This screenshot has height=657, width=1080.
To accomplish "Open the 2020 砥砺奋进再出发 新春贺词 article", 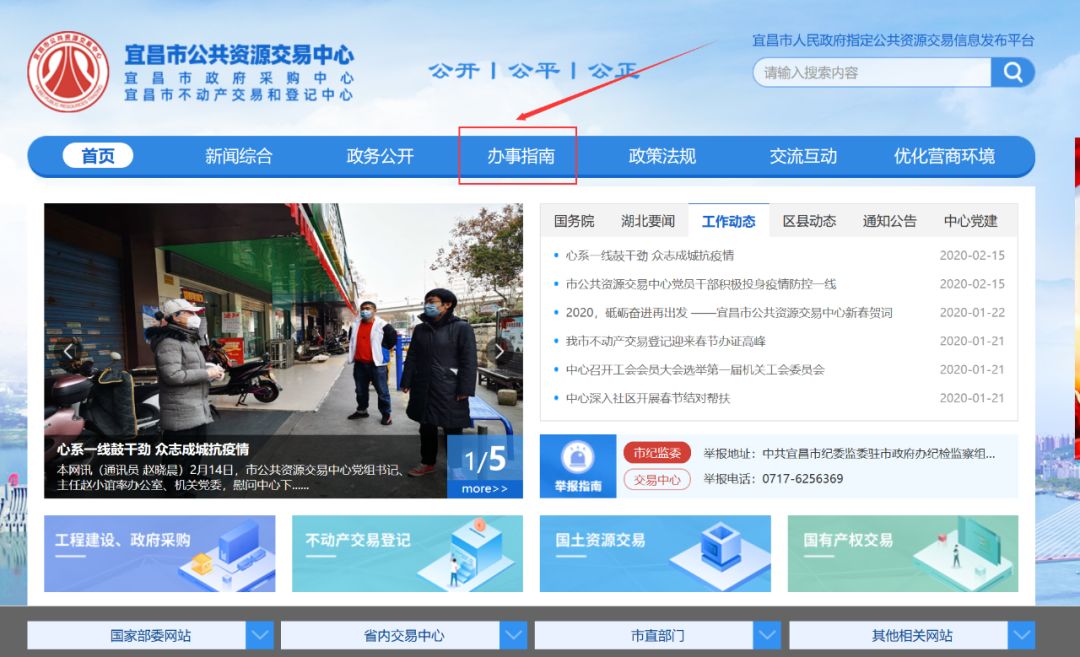I will pyautogui.click(x=729, y=313).
